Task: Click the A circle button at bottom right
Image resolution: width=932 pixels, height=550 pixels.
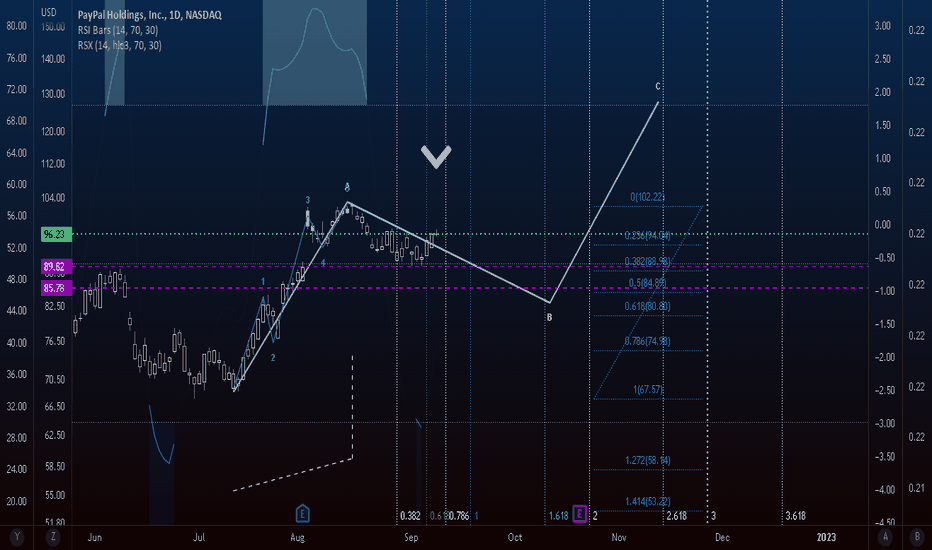Action: point(885,537)
